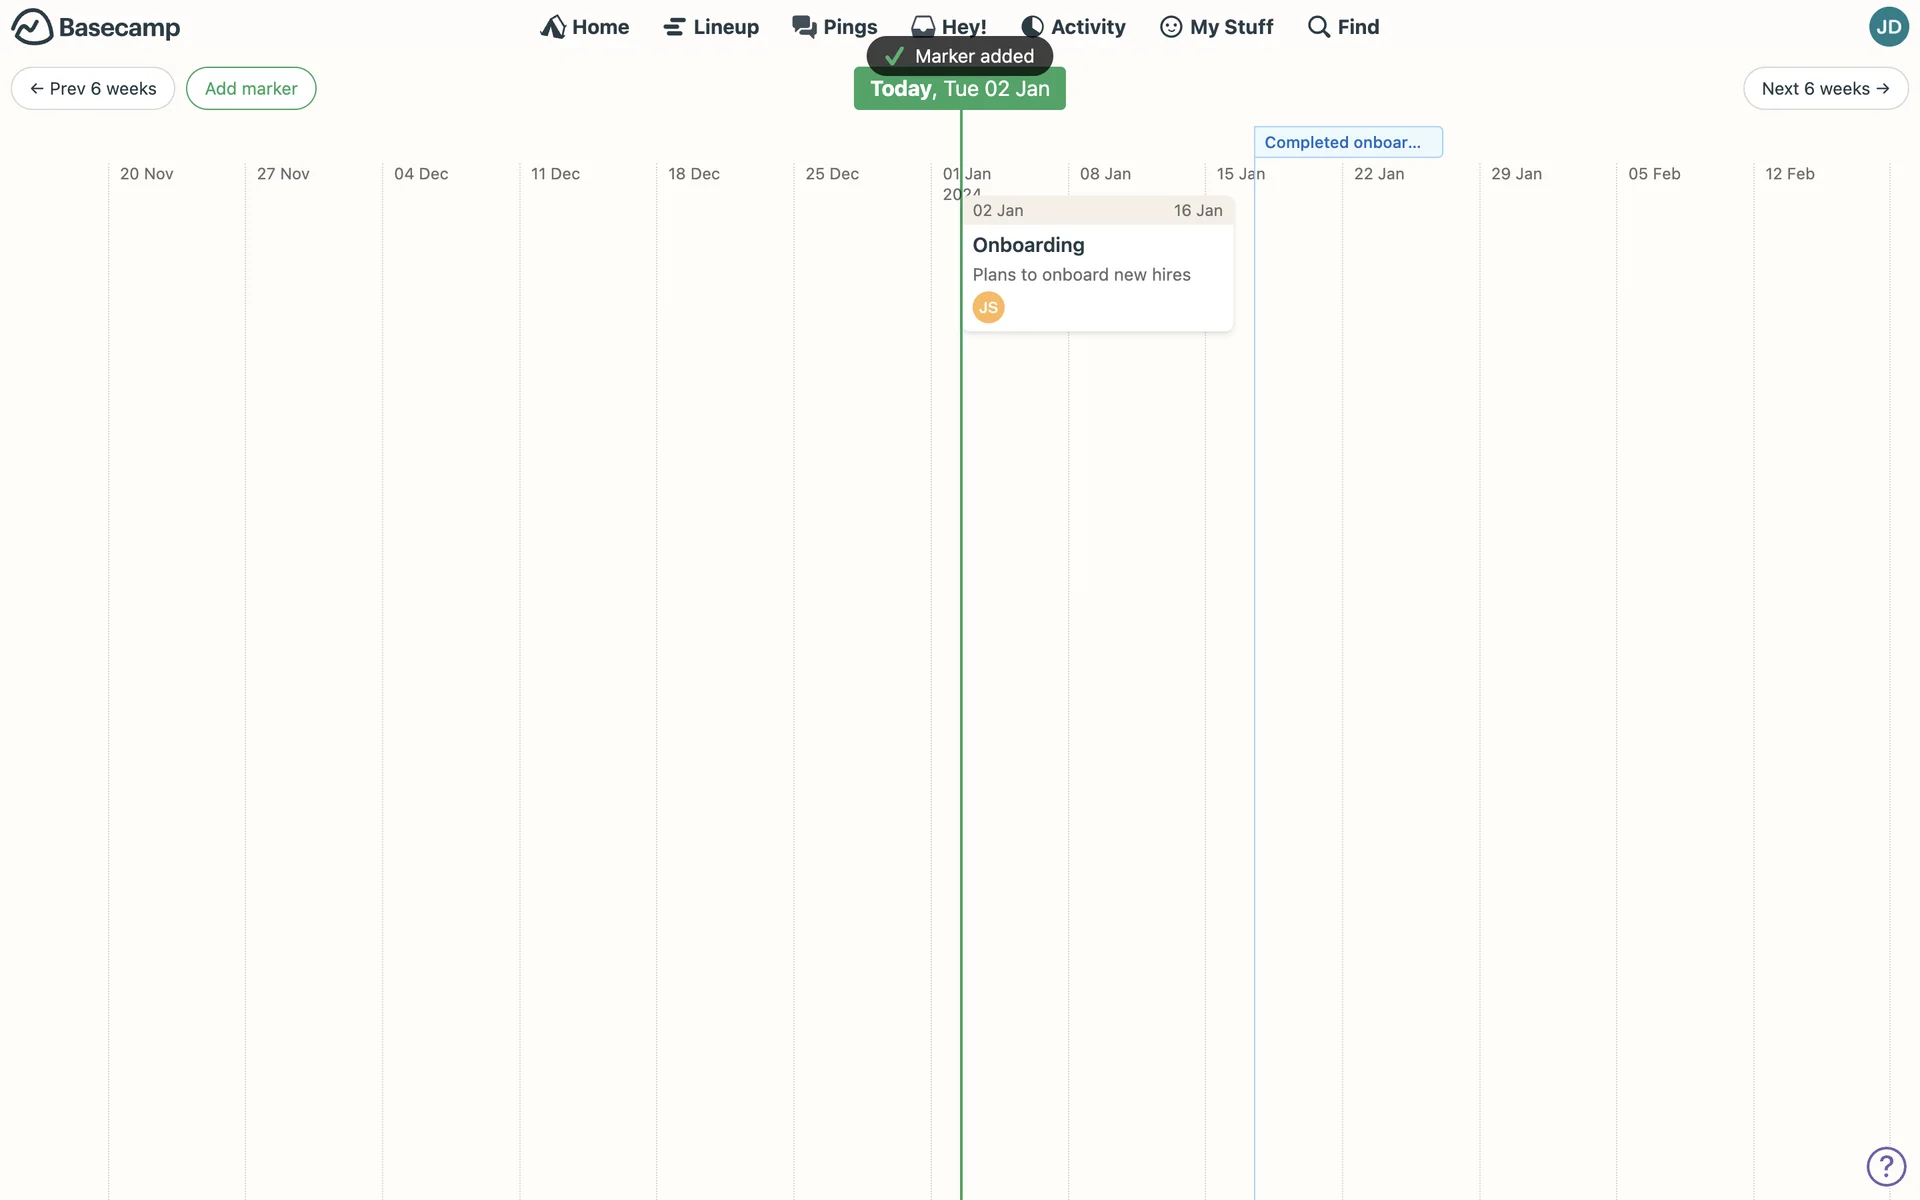Click the Today, Tue 02 Jan label
Viewport: 1920px width, 1200px height.
[x=959, y=89]
